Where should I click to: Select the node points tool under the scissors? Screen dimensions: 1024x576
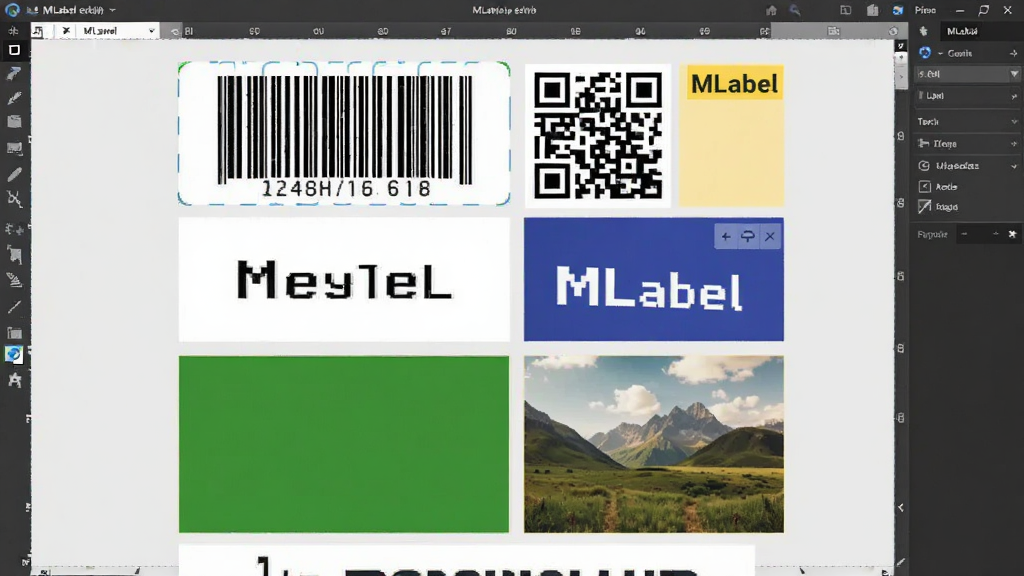pos(14,229)
